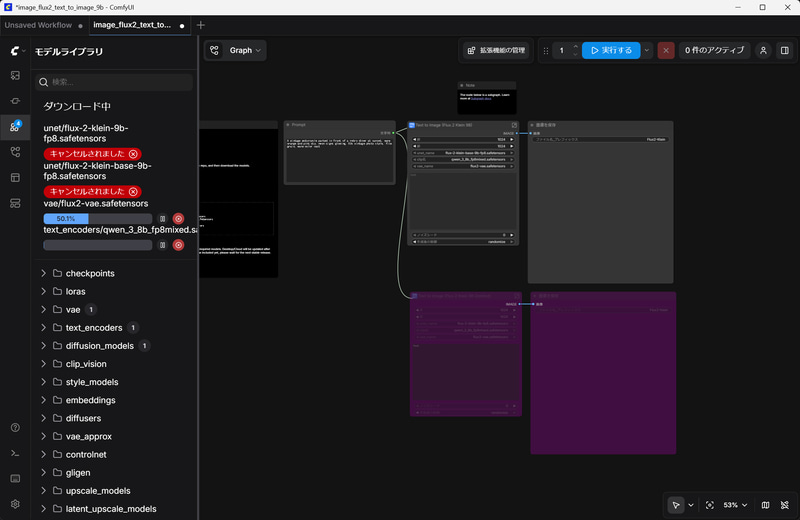Open the run options dropdown arrow

coord(647,51)
